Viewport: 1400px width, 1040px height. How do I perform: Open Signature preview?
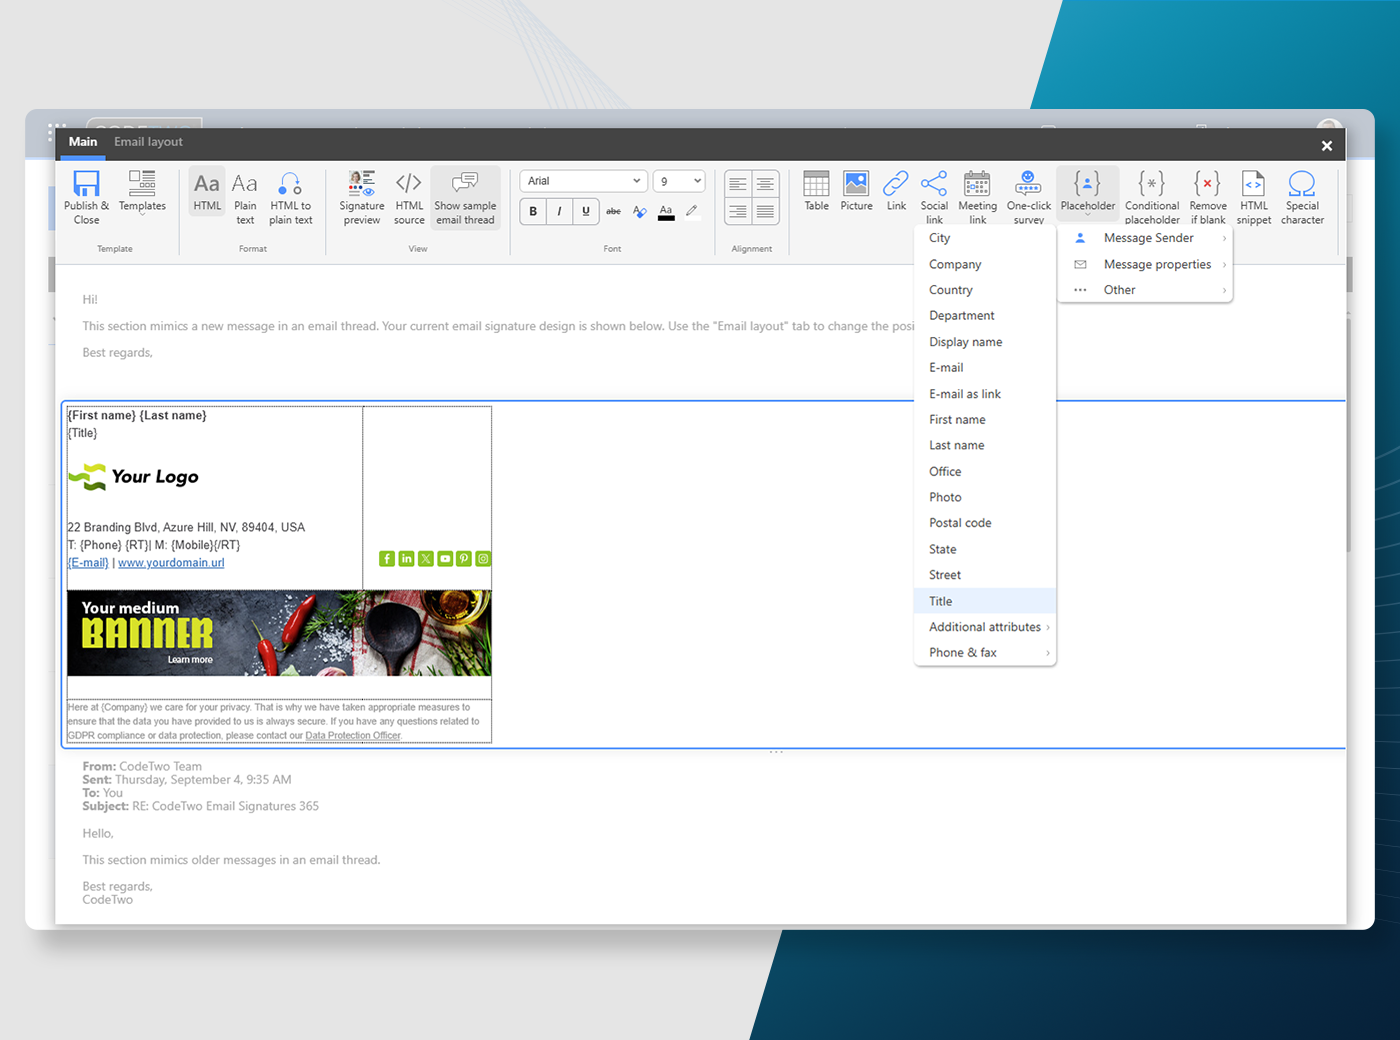(362, 198)
